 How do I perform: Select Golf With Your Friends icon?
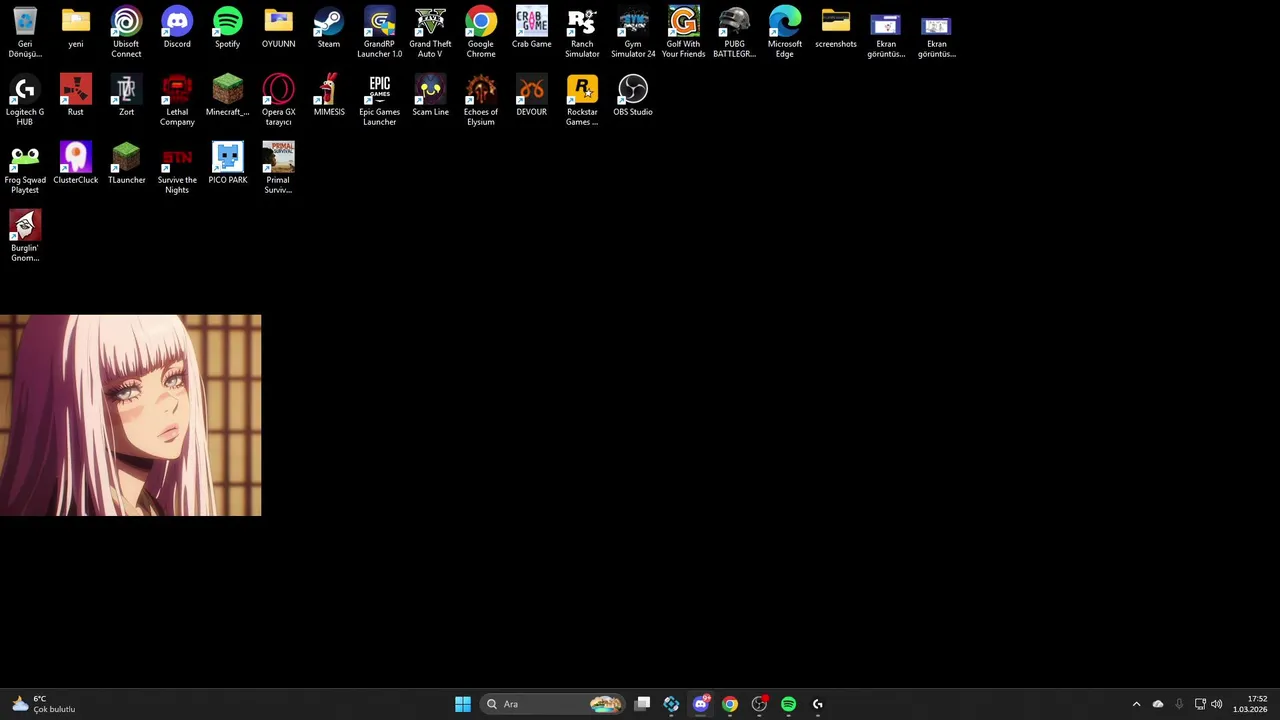683,32
